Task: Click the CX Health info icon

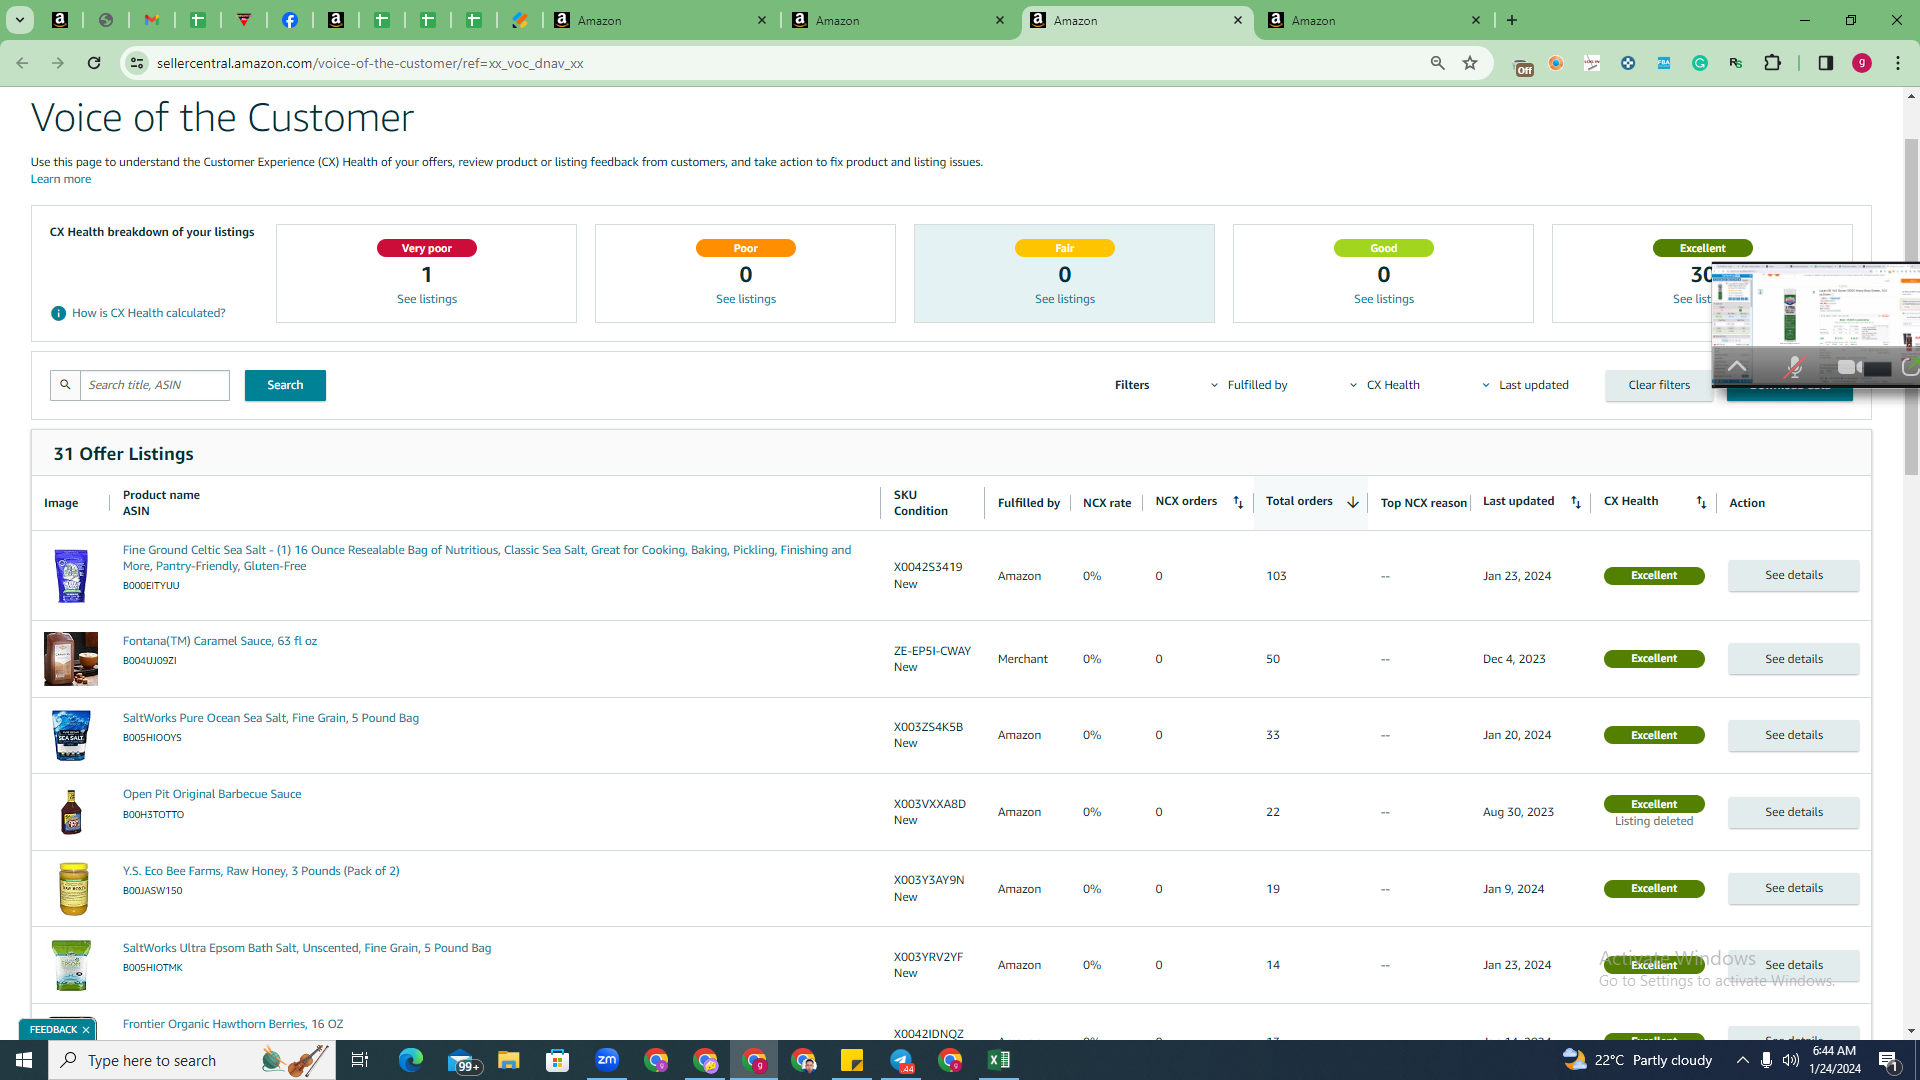Action: tap(59, 313)
